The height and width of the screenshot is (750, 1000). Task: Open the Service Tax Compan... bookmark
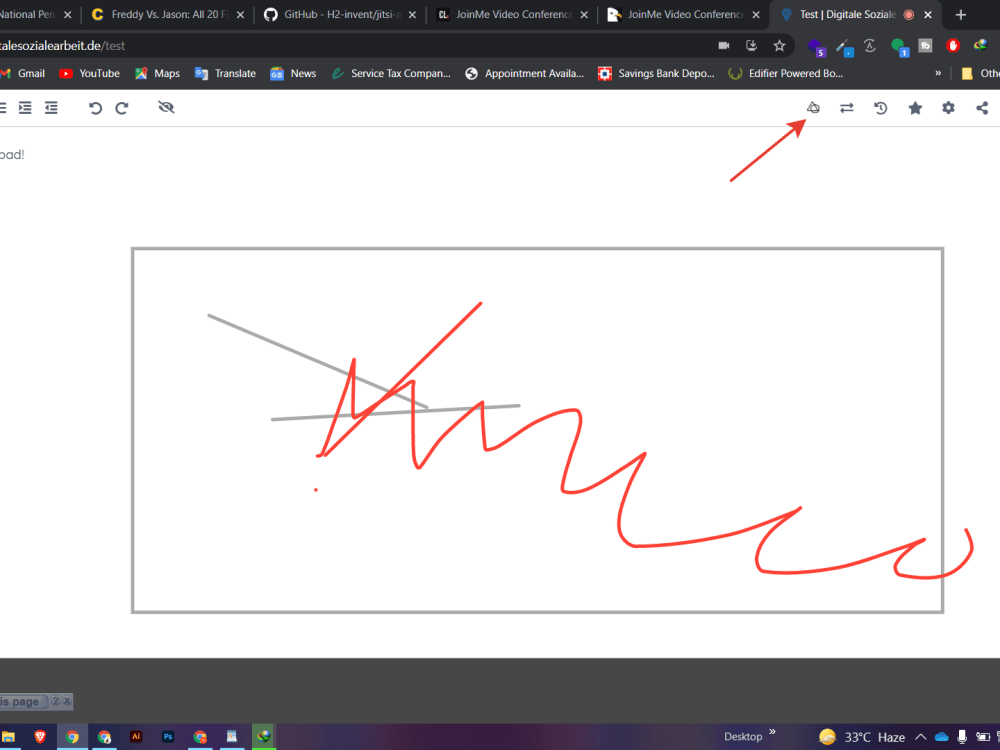(391, 73)
